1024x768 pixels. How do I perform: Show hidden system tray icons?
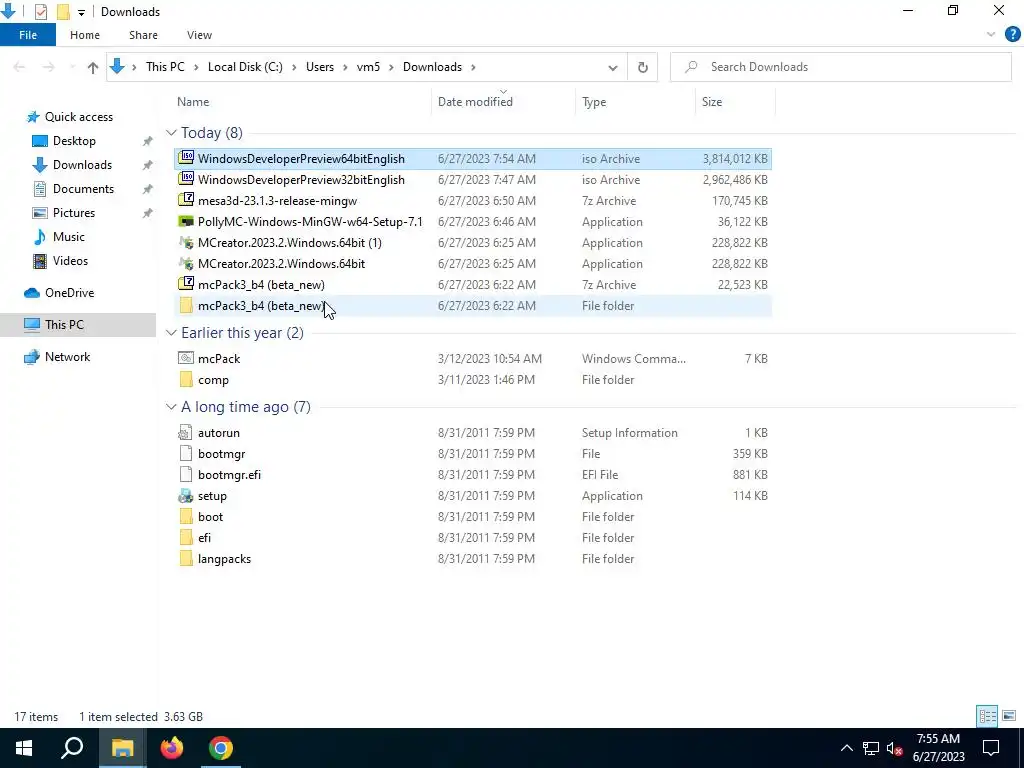coord(846,748)
